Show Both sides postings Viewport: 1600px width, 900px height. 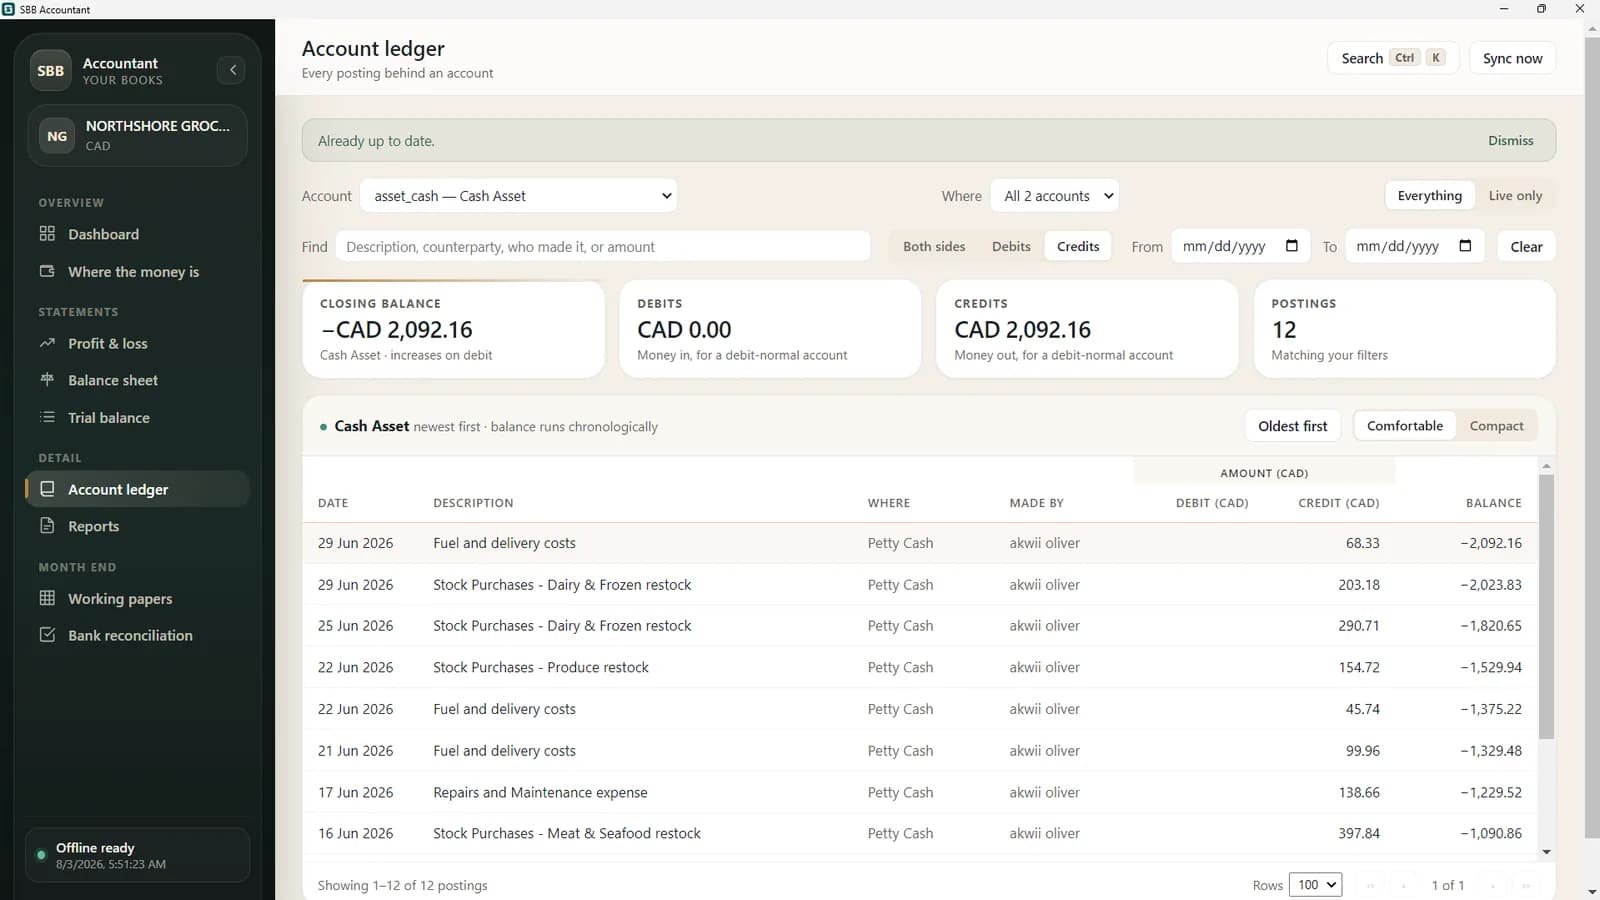[934, 246]
